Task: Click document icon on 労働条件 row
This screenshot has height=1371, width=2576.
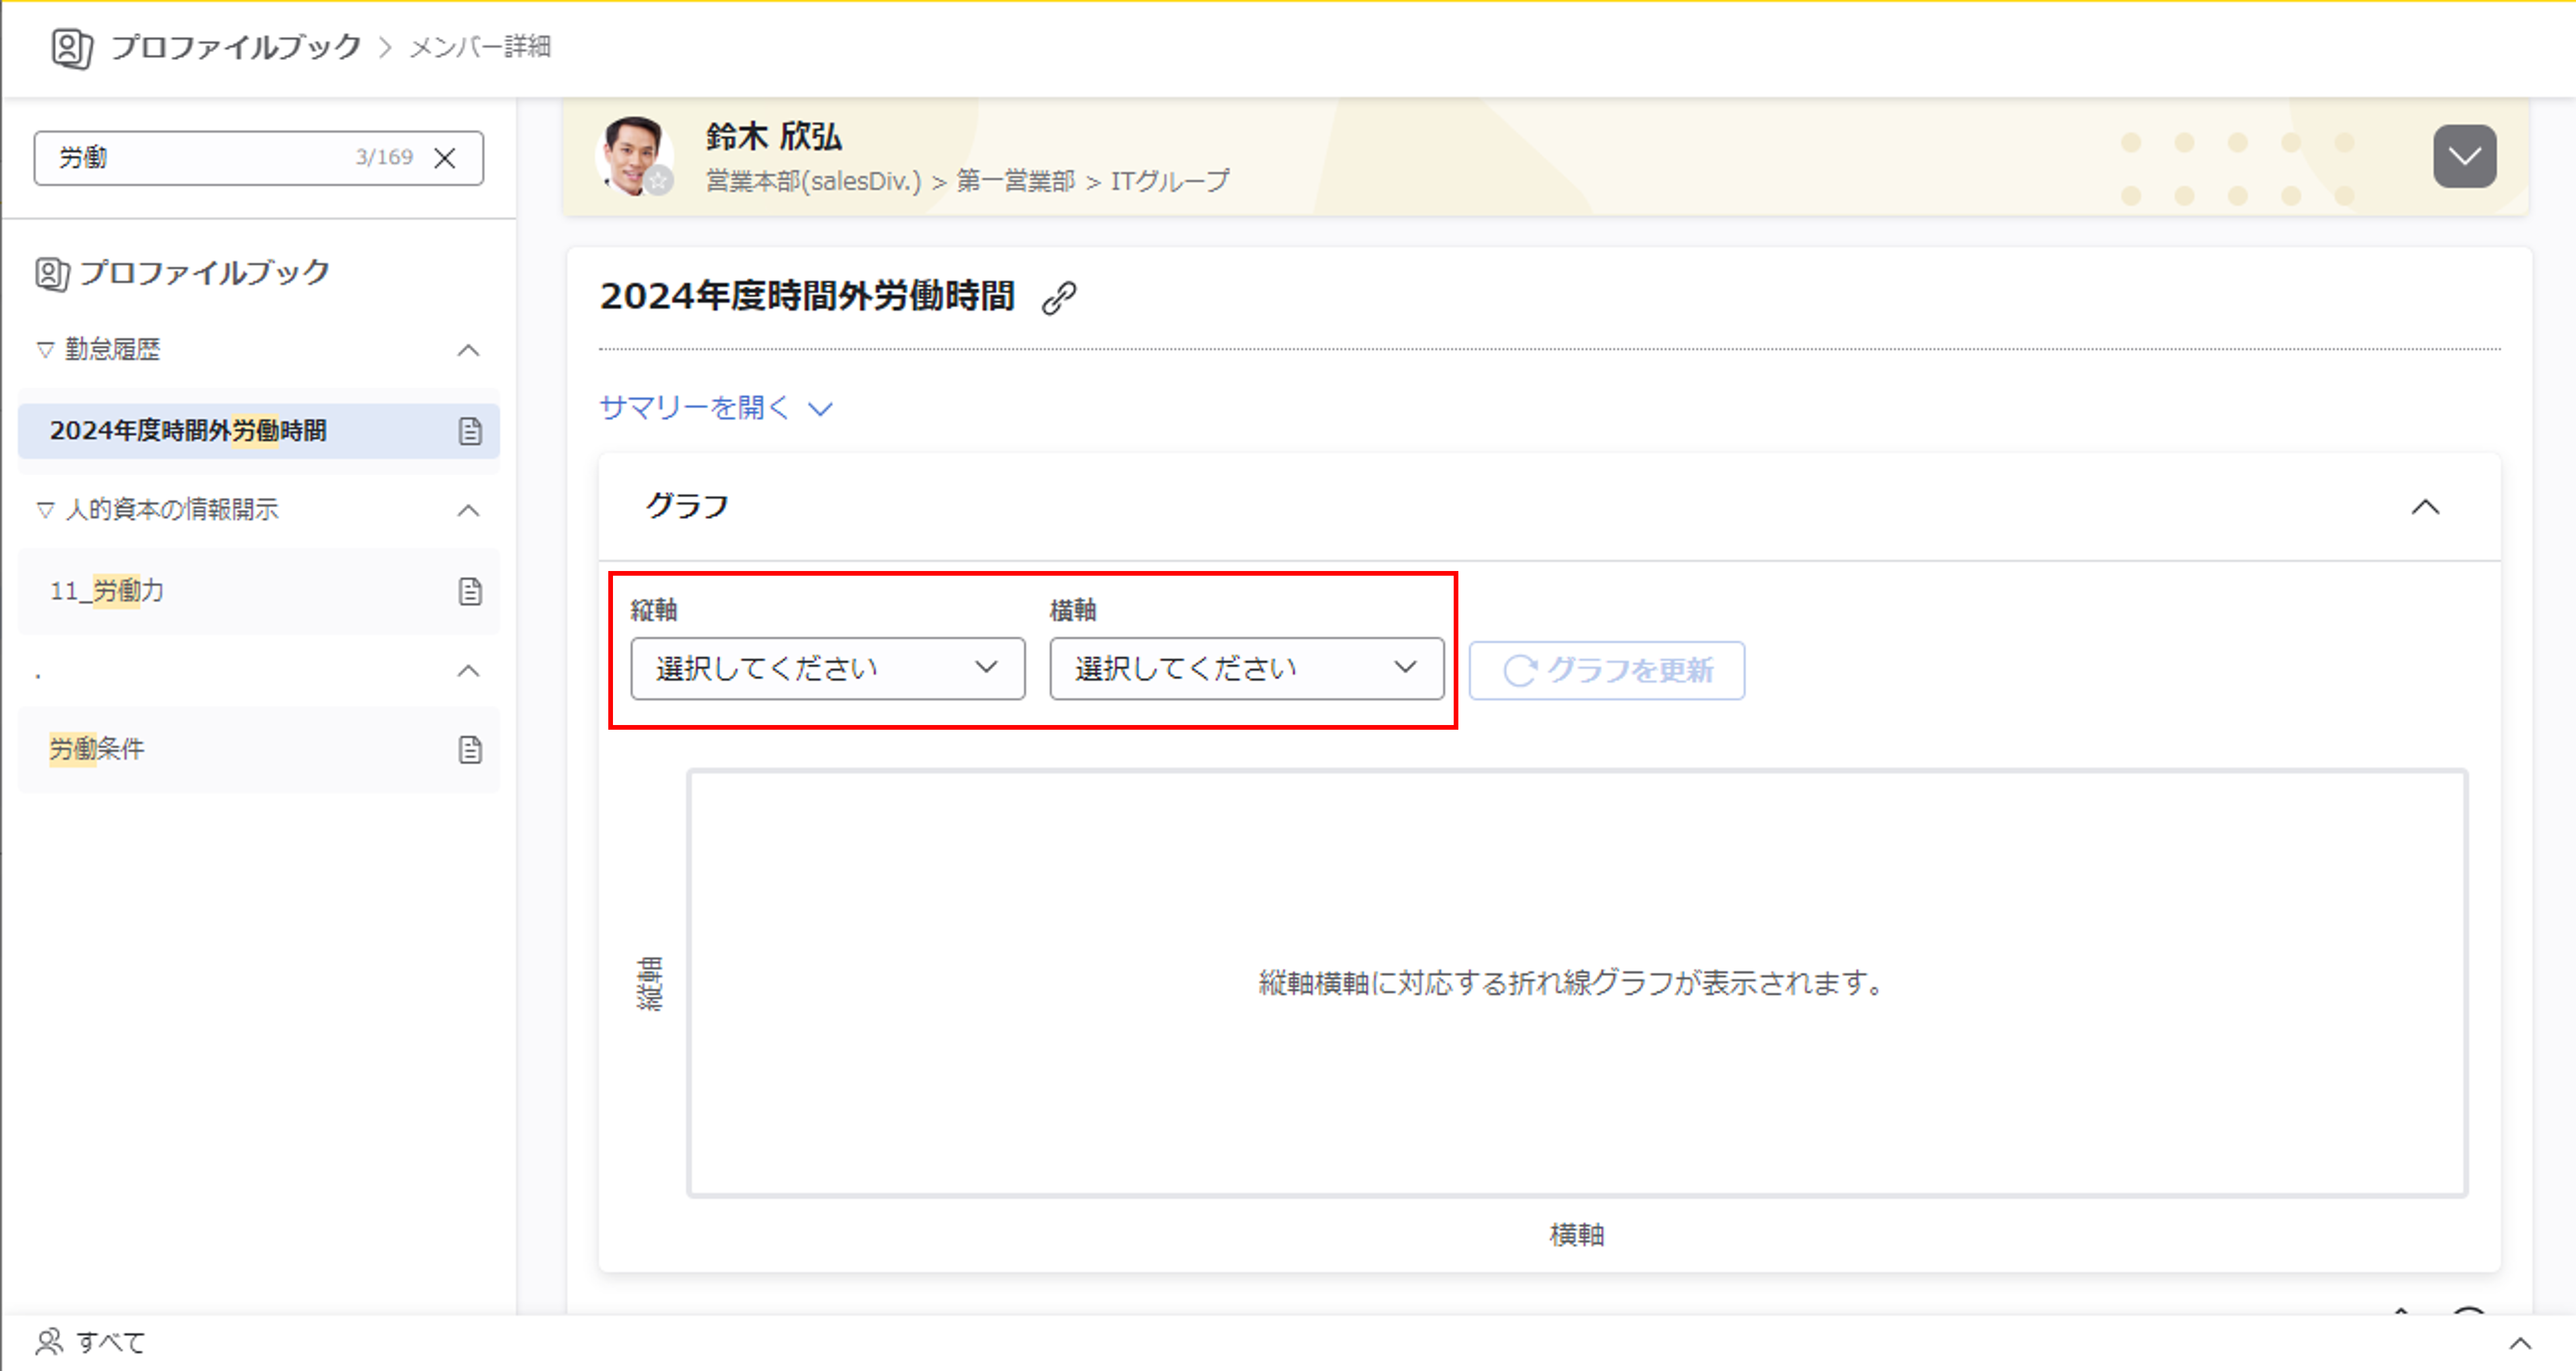Action: pyautogui.click(x=470, y=749)
